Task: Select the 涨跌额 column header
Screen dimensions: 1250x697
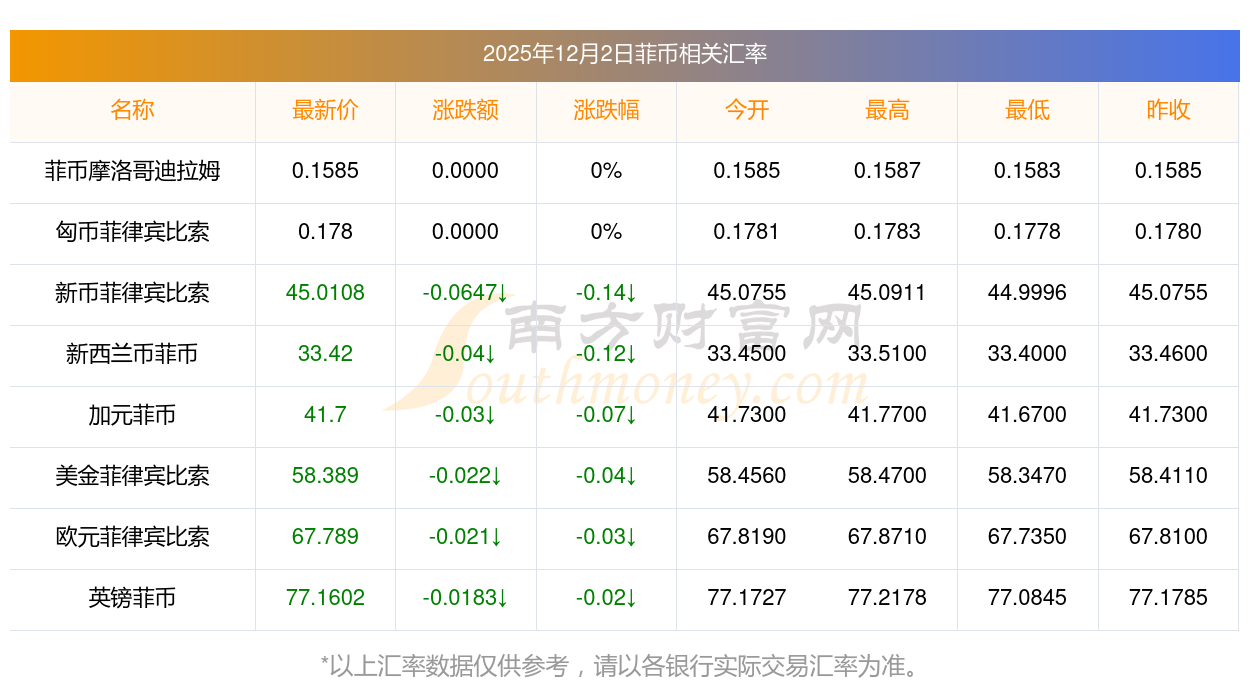Action: pyautogui.click(x=466, y=110)
